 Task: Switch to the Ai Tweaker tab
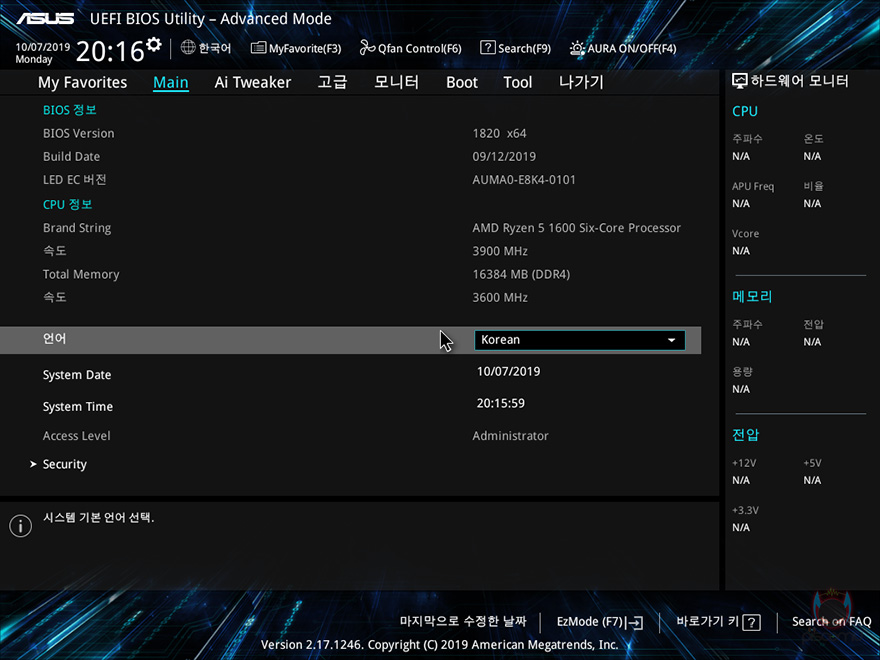(253, 82)
